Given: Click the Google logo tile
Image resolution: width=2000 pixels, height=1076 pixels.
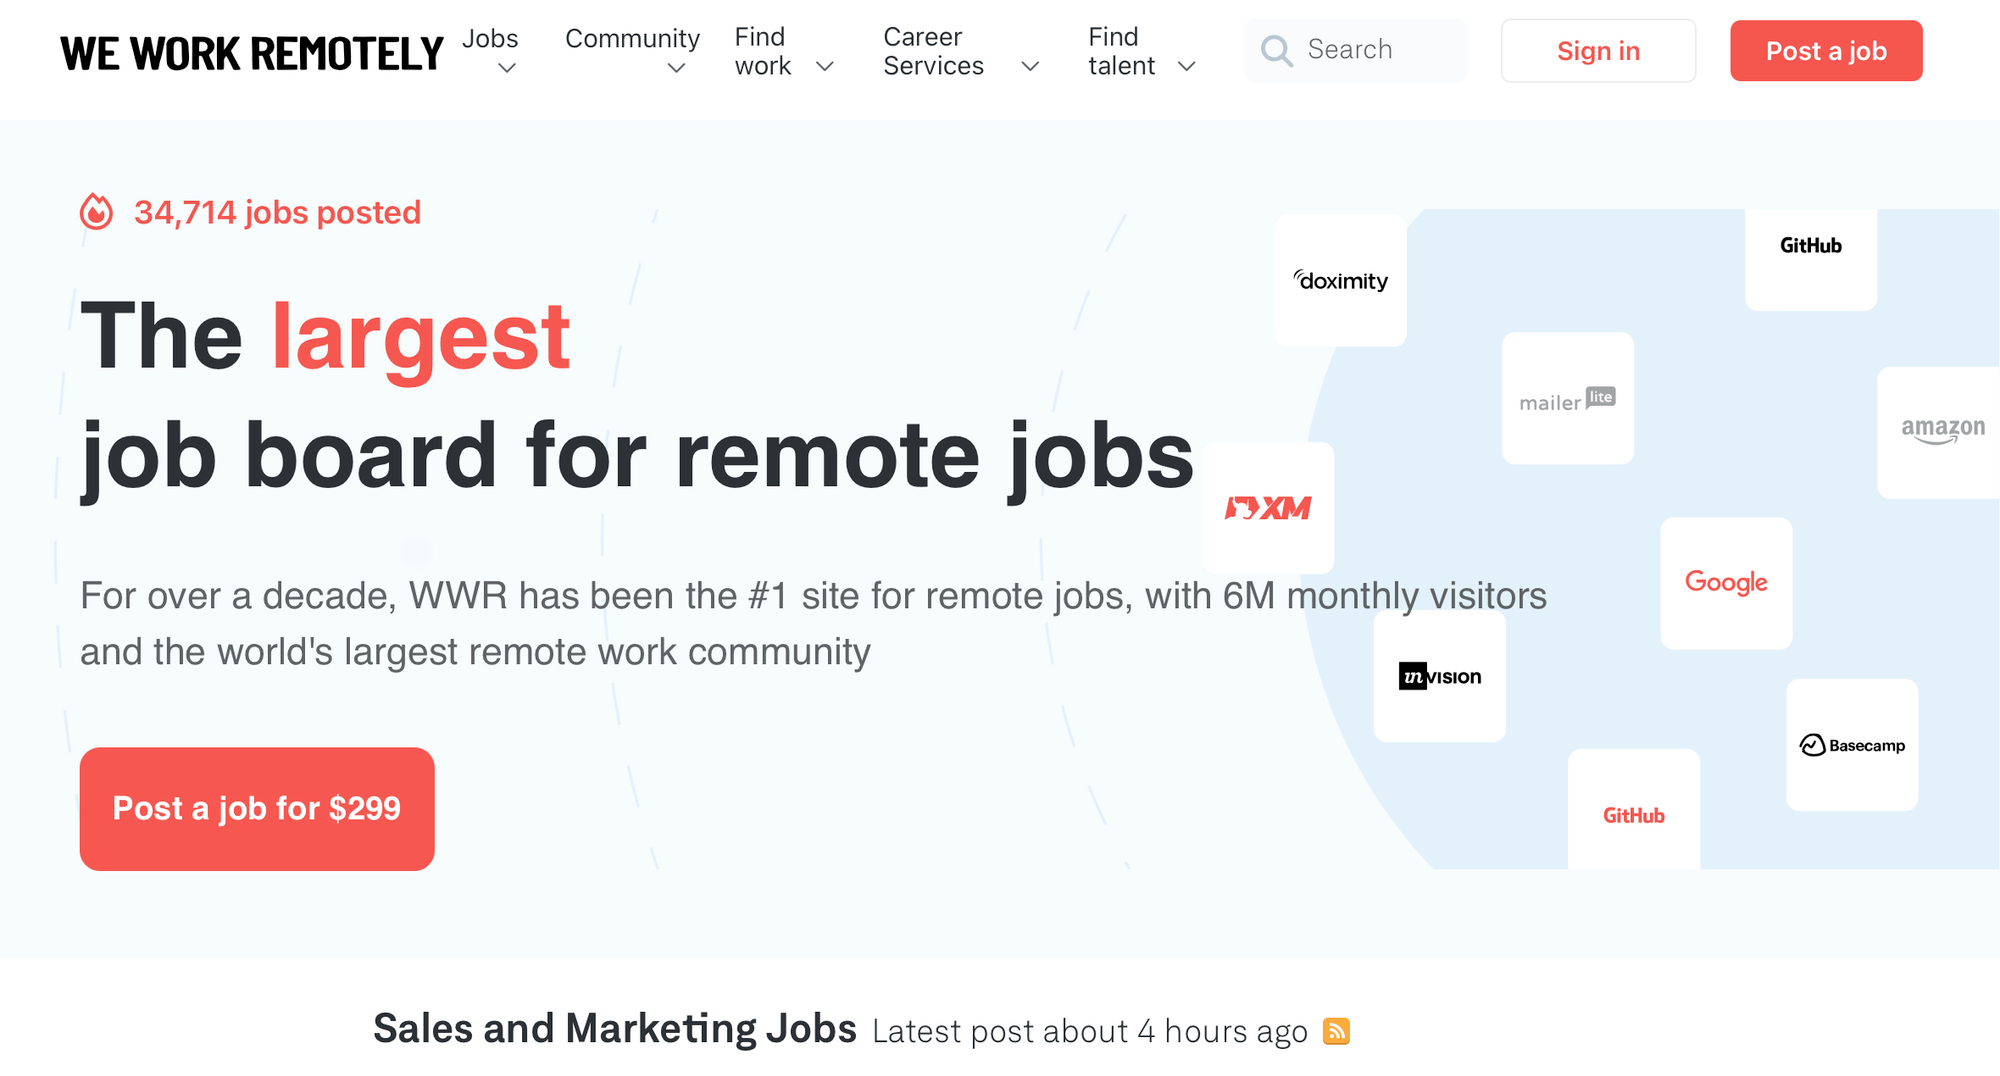Looking at the screenshot, I should [1726, 583].
